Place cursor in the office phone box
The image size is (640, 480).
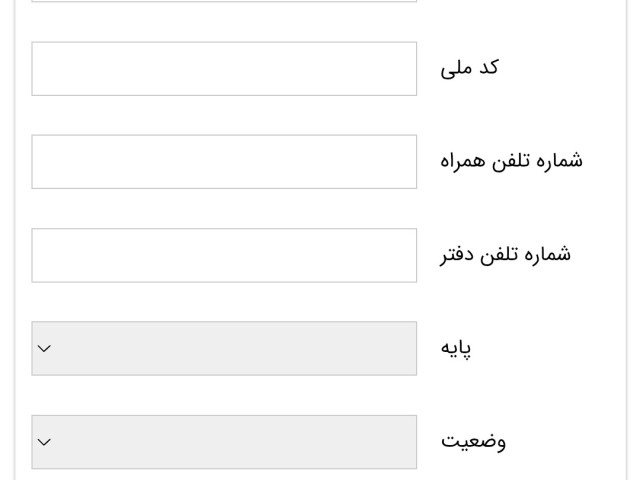click(224, 255)
